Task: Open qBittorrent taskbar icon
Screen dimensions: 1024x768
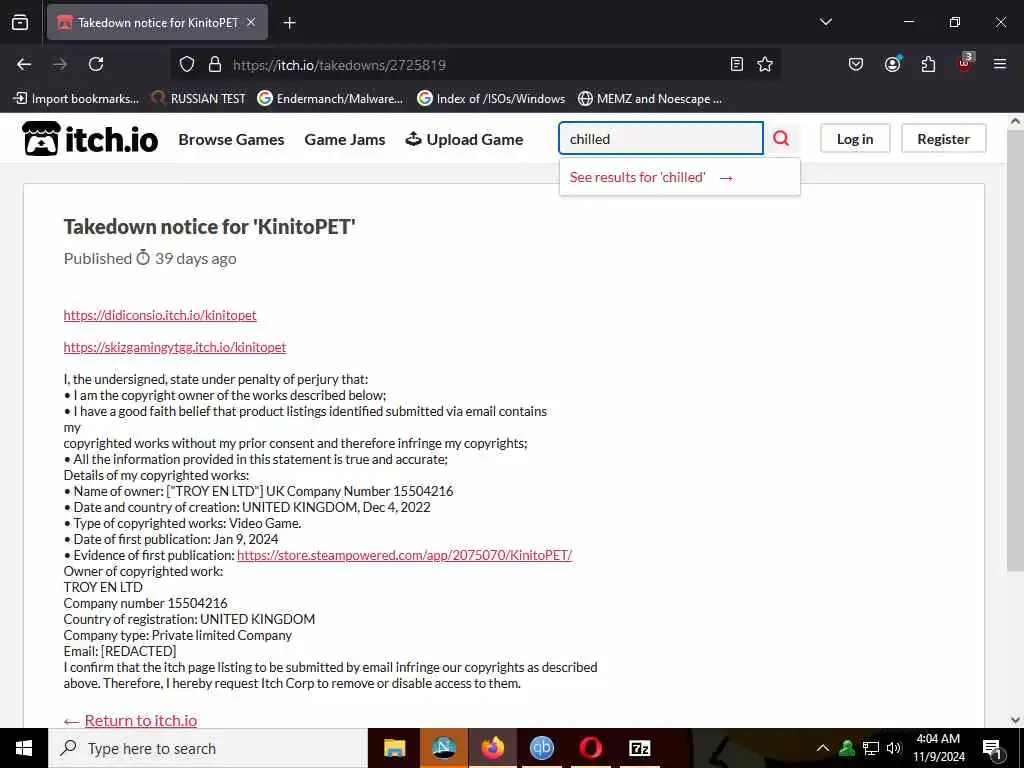Action: point(541,748)
